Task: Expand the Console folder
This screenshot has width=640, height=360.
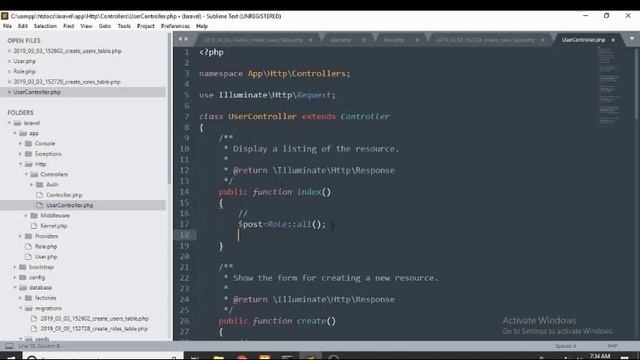Action: point(20,144)
